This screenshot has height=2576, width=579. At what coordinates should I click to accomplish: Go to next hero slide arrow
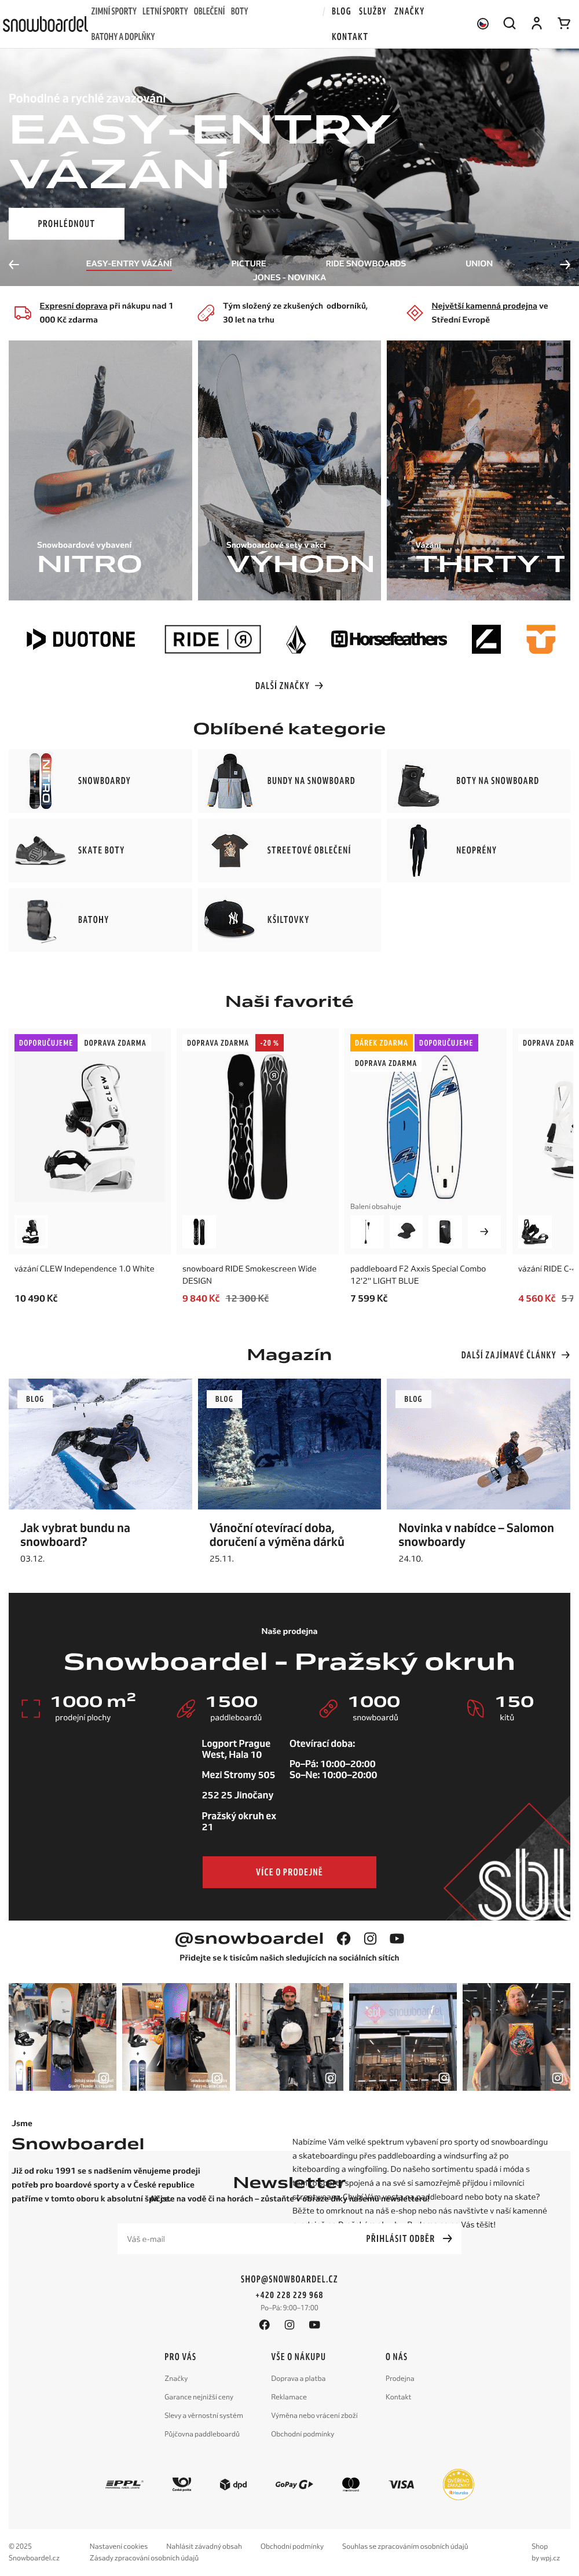pos(565,264)
